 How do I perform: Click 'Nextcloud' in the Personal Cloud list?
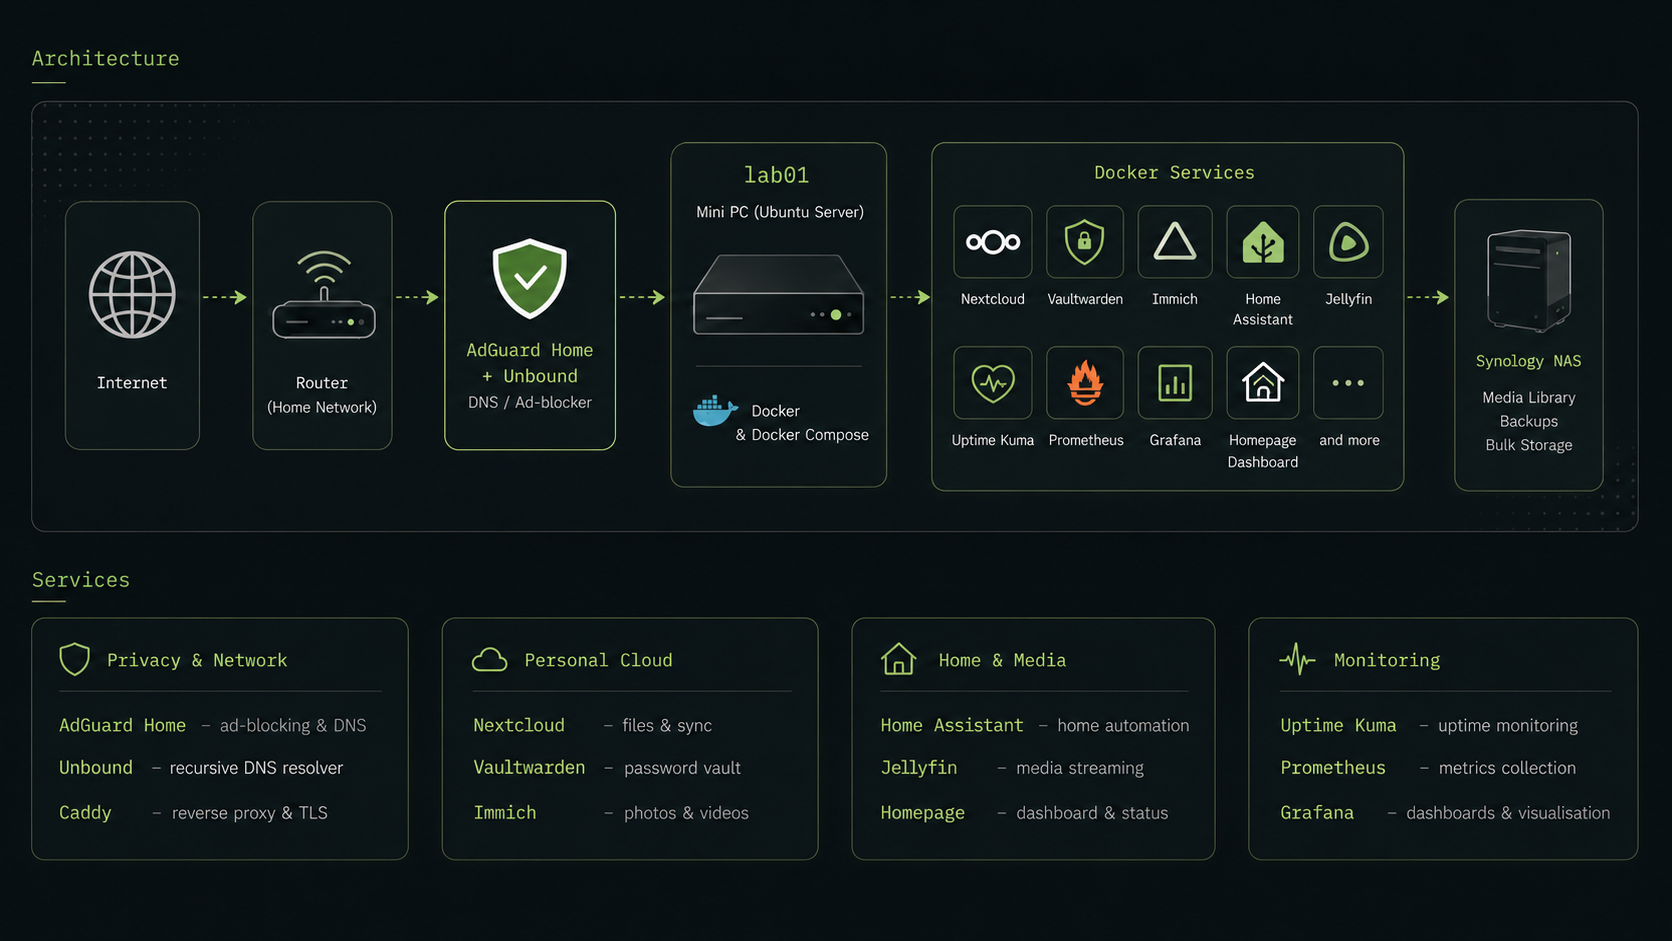(x=519, y=725)
